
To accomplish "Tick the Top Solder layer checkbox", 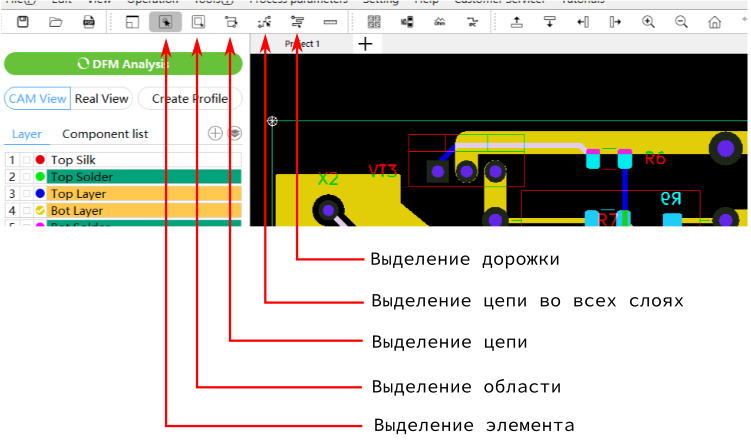I will pyautogui.click(x=27, y=177).
